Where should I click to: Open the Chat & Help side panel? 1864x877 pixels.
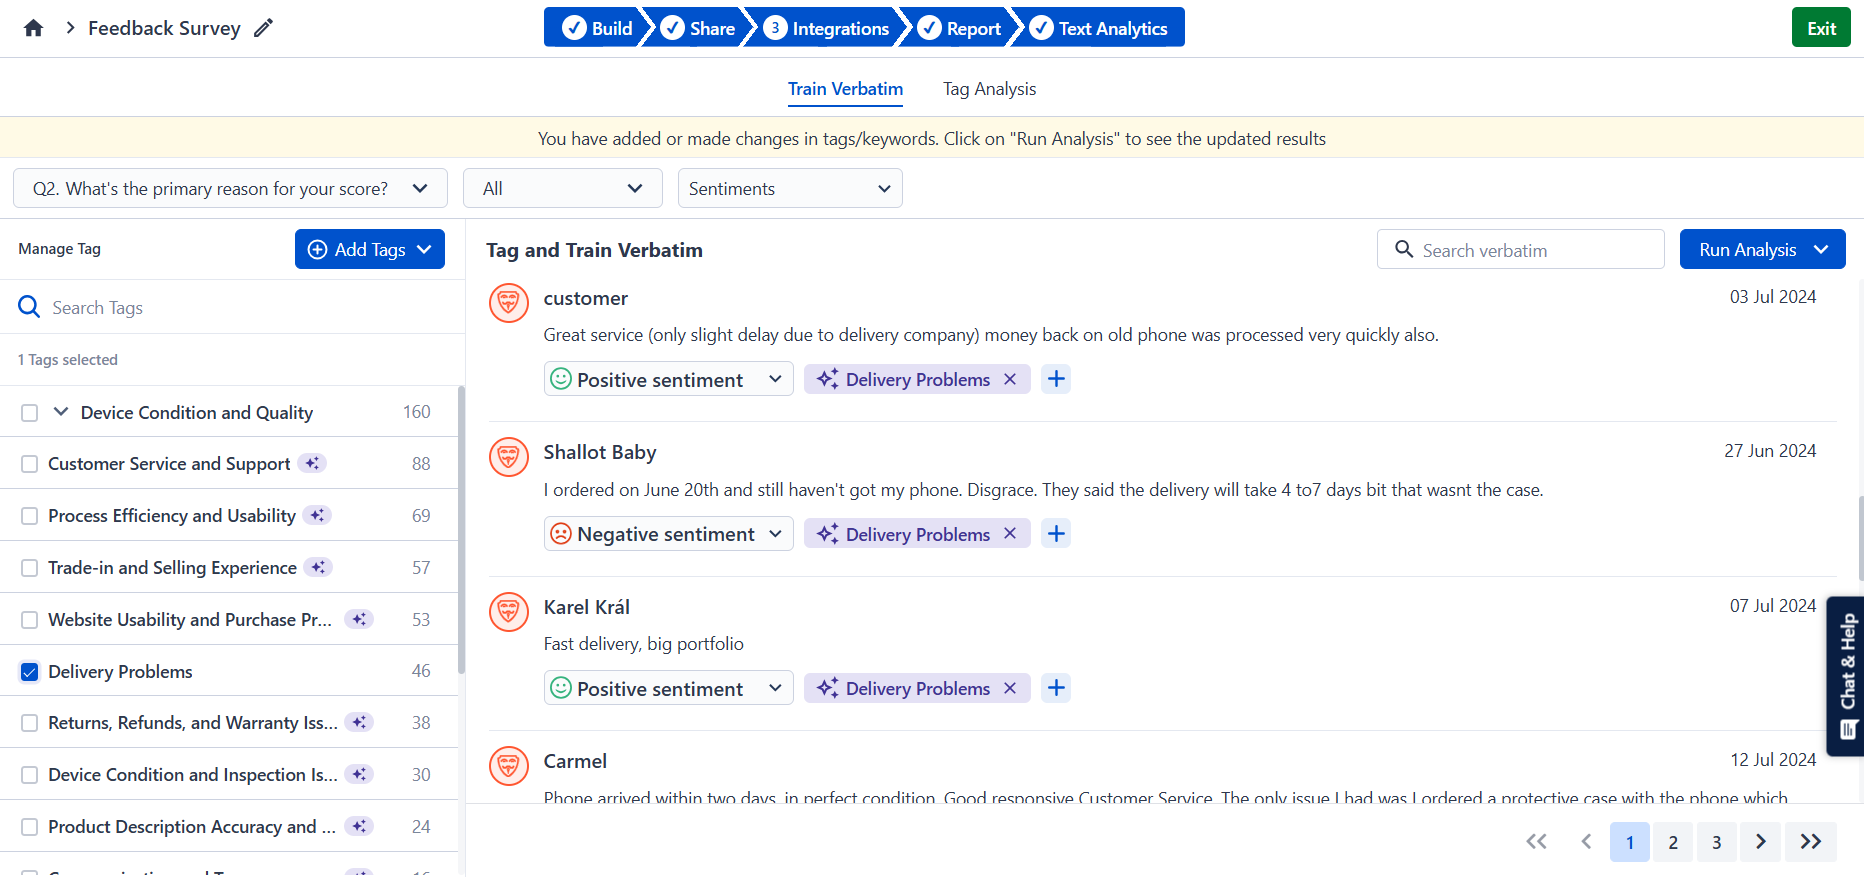[x=1846, y=676]
